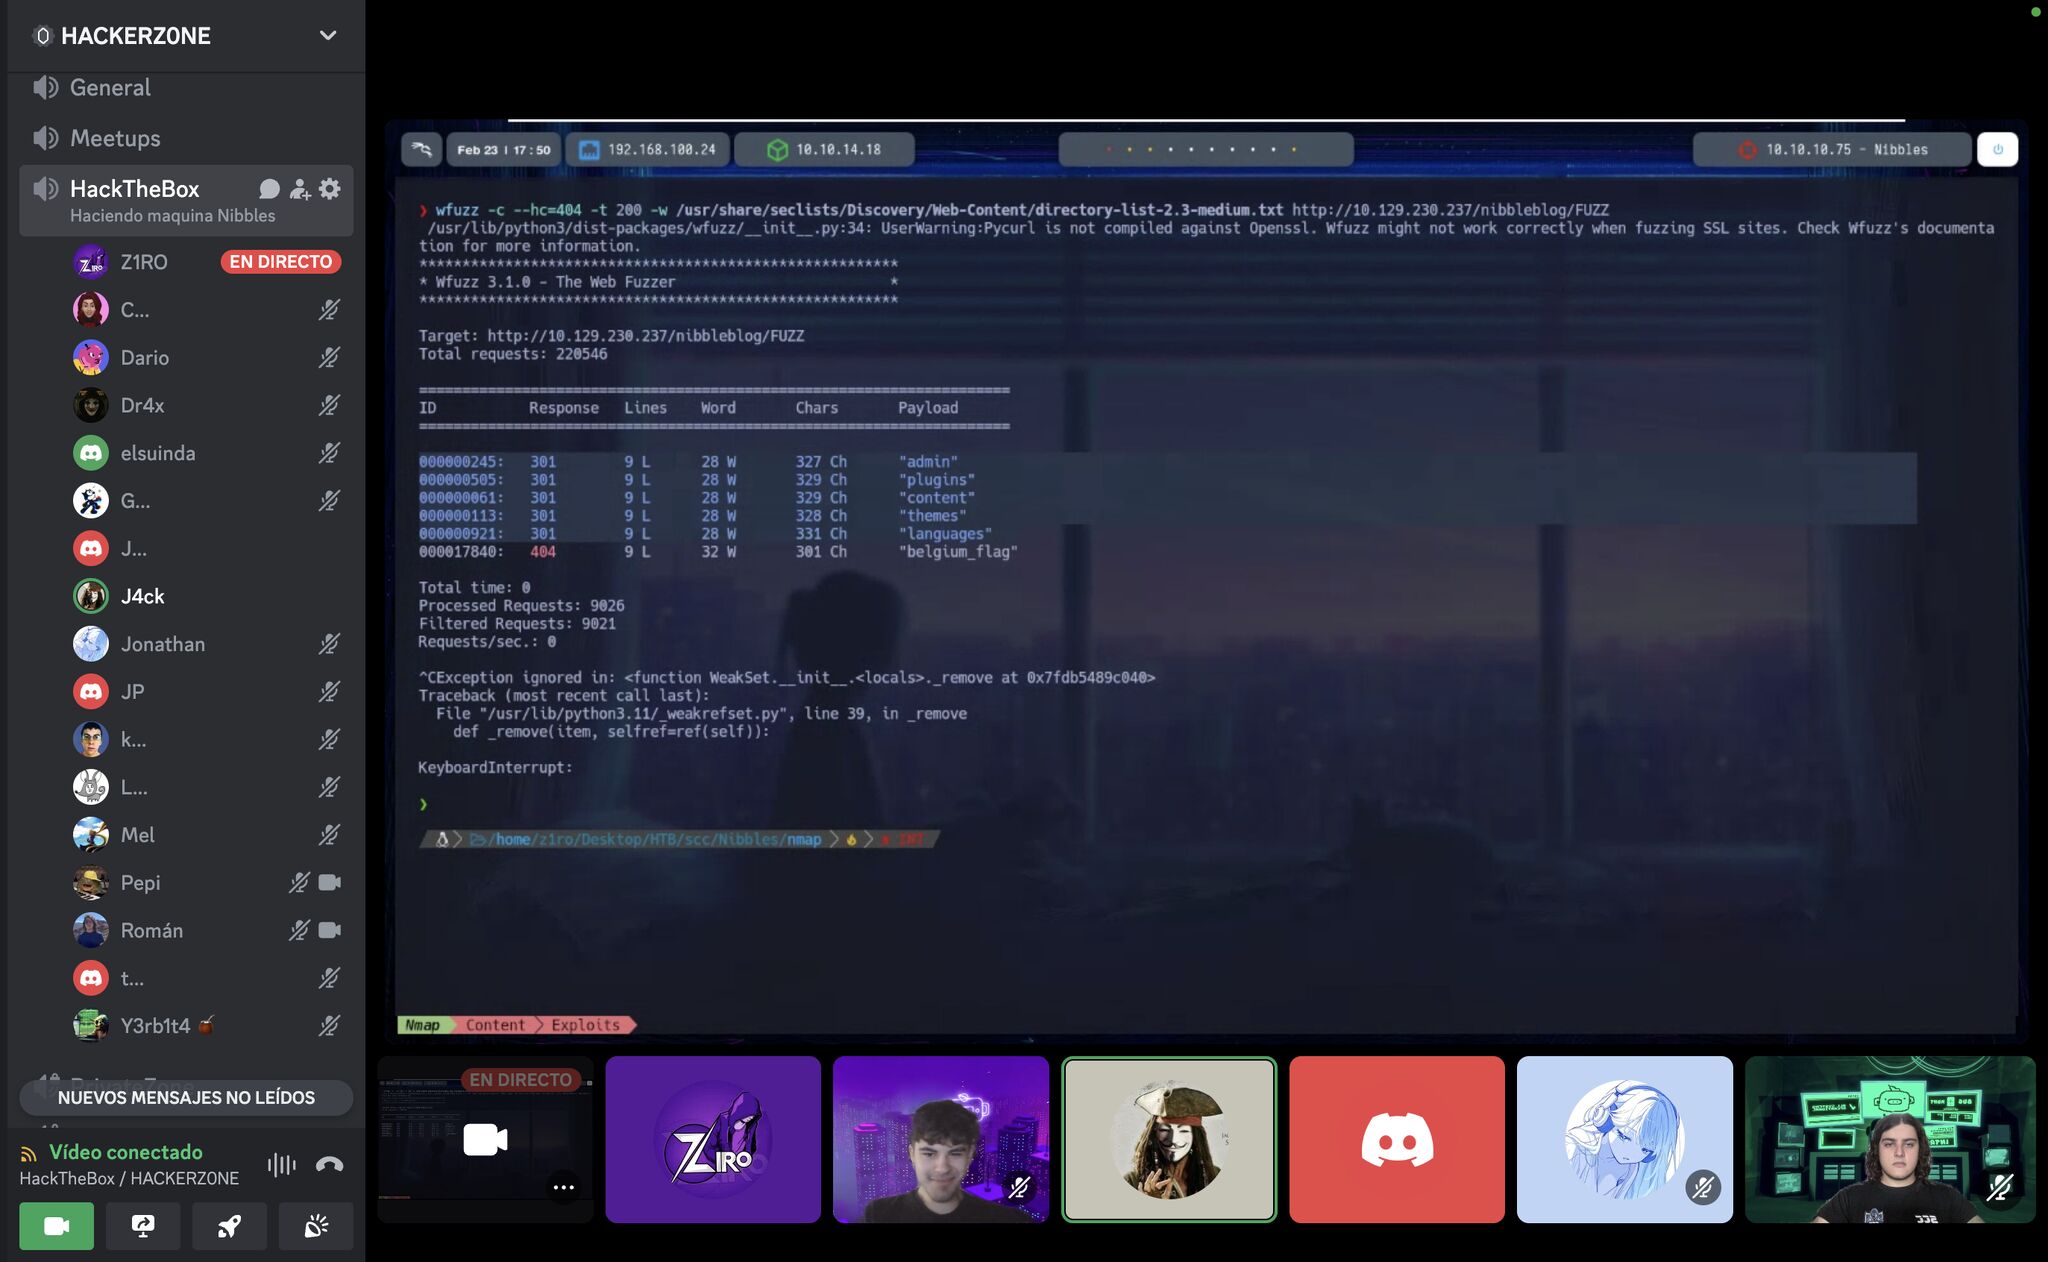Screen dimensions: 2048x1262
Task: Open HackTheBox channel chat icon
Action: 269,189
